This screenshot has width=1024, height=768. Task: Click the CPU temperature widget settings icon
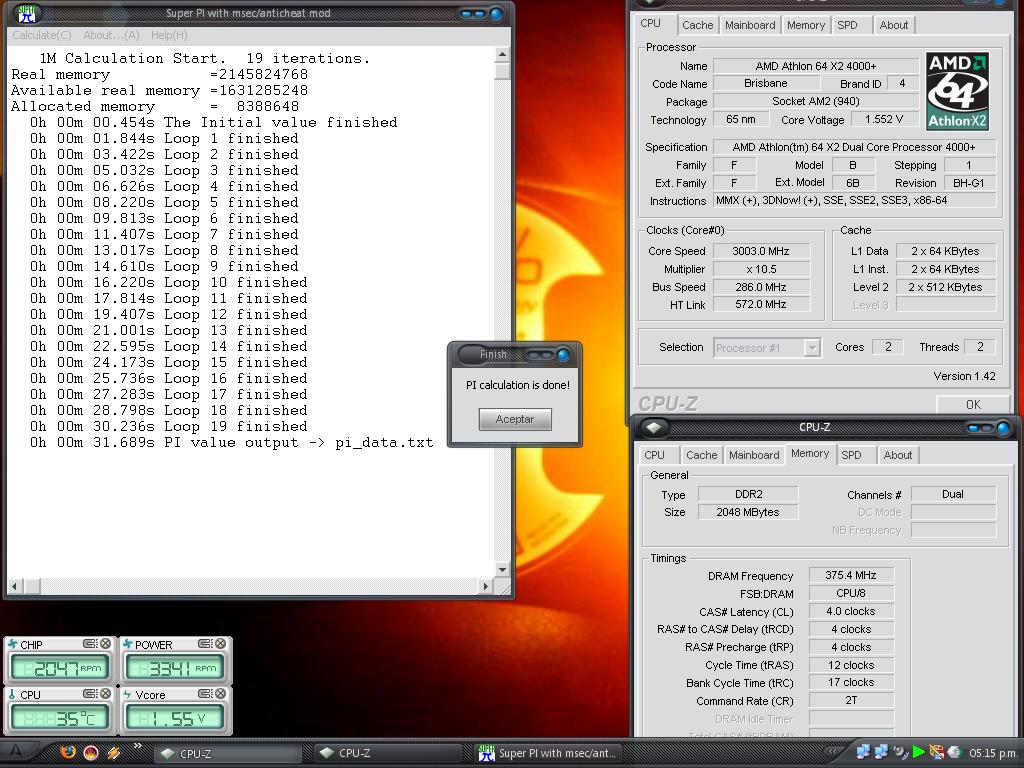89,694
